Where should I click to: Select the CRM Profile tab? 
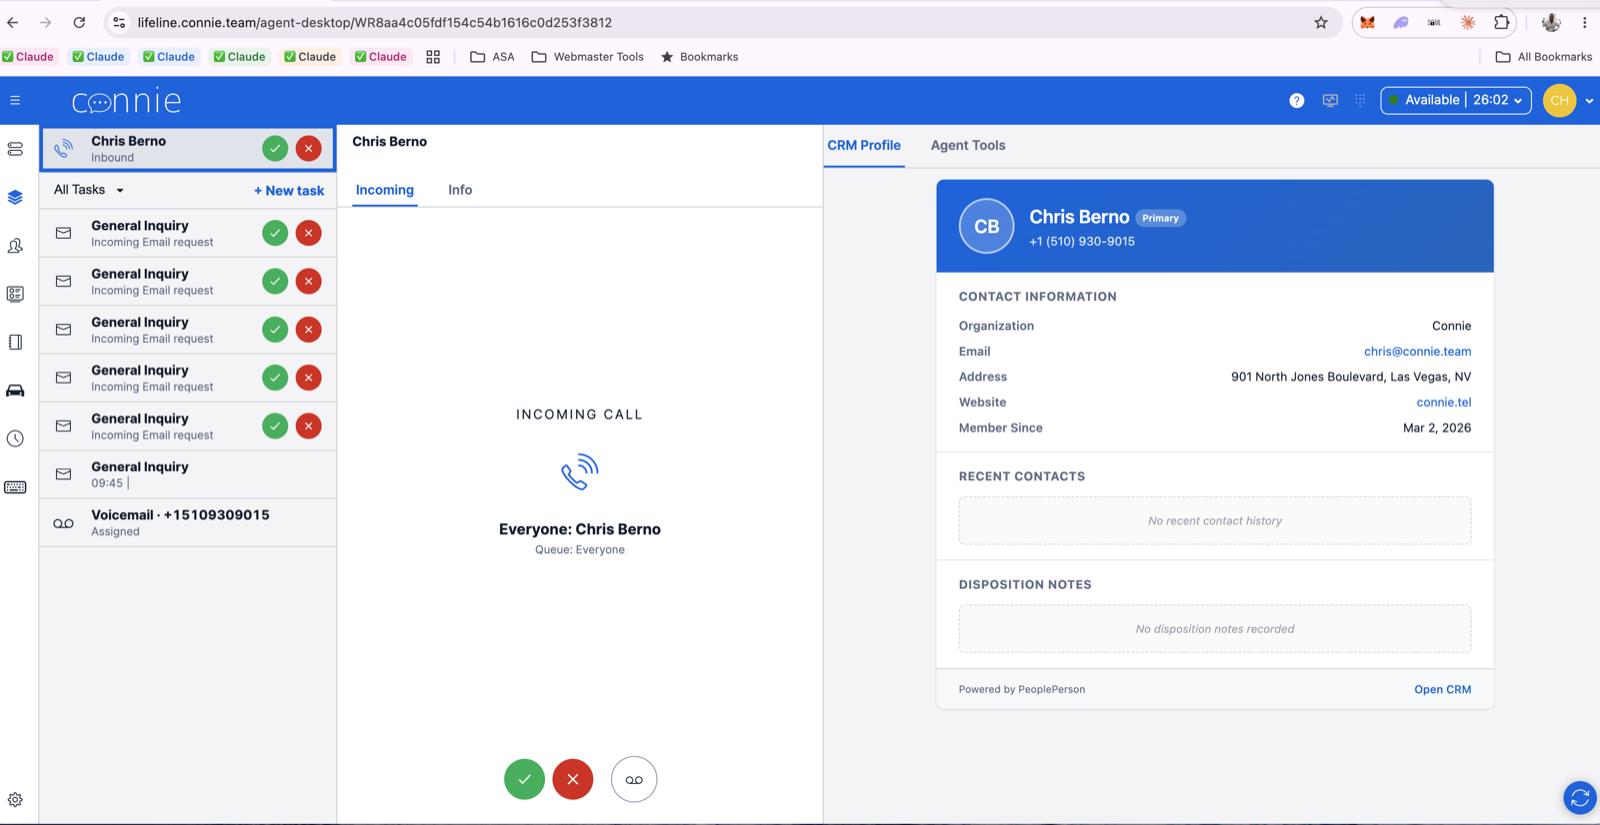pos(864,145)
